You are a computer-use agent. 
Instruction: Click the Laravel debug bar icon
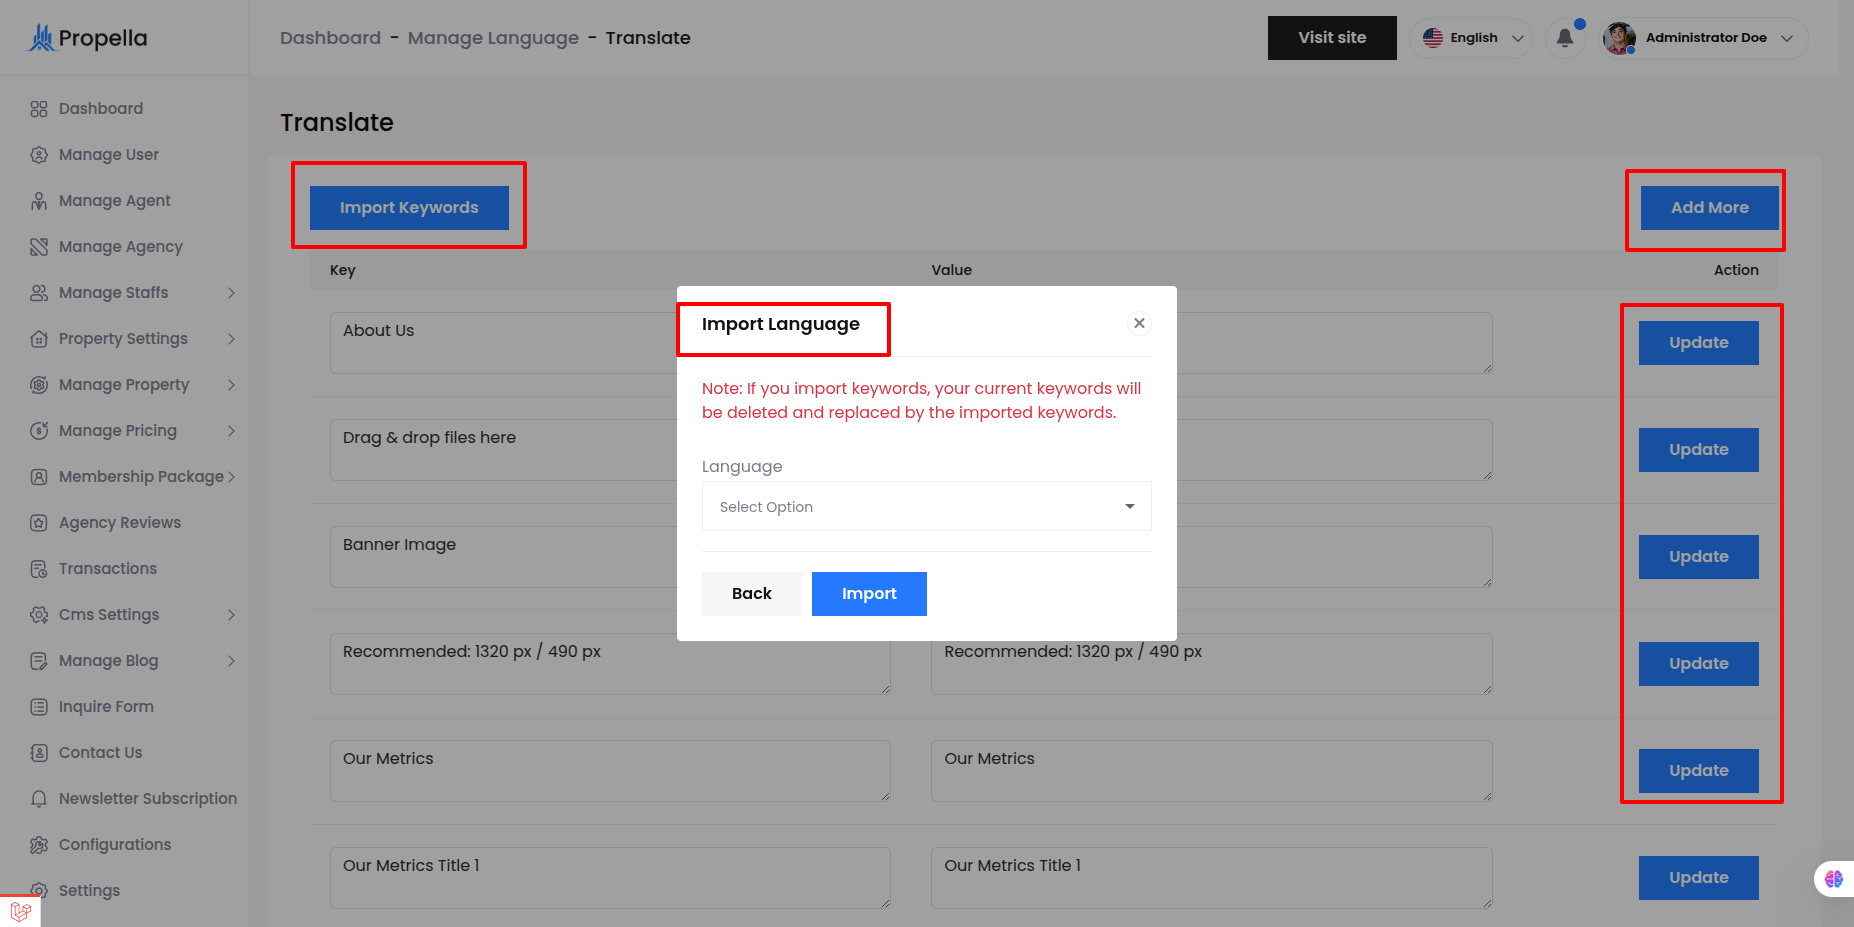click(20, 911)
